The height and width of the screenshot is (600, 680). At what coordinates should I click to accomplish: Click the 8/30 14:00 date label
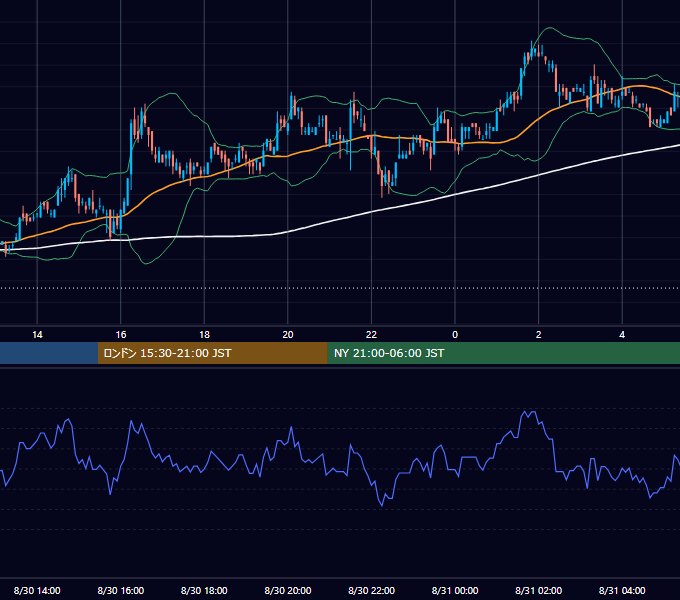tap(37, 590)
